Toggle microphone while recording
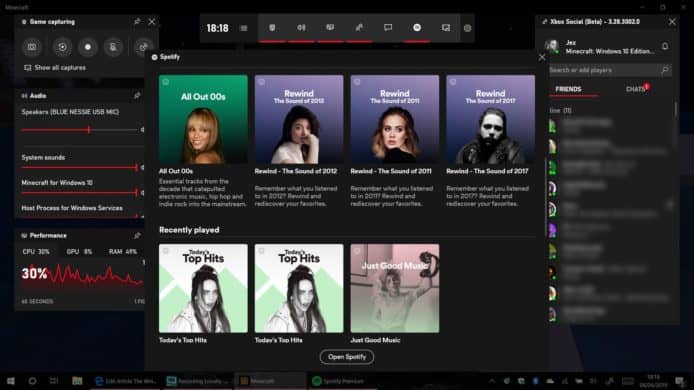The width and height of the screenshot is (694, 390). point(113,47)
